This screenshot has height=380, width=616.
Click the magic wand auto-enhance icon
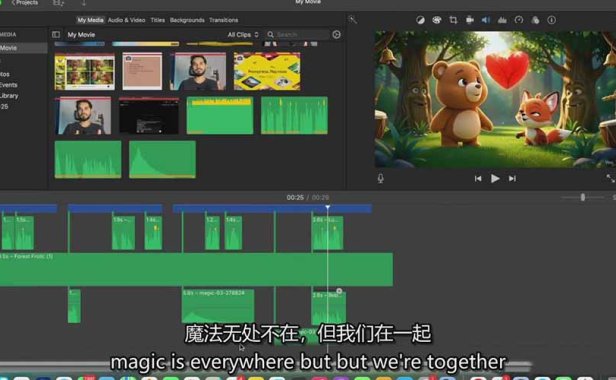tap(352, 20)
